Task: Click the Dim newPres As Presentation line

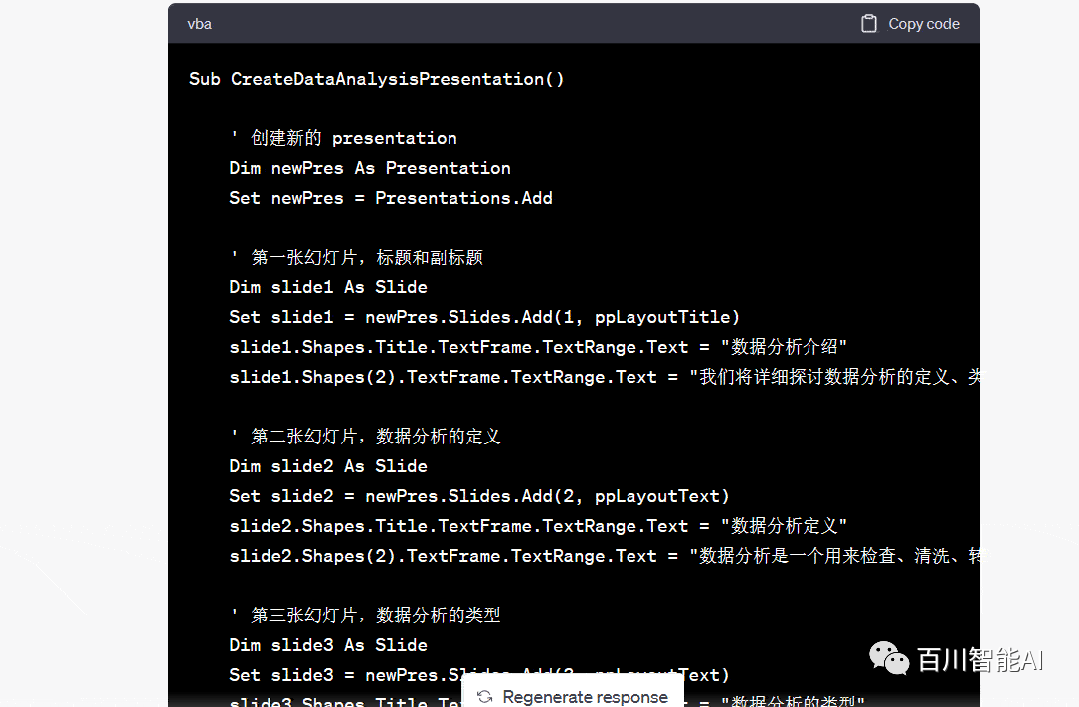Action: pyautogui.click(x=369, y=168)
